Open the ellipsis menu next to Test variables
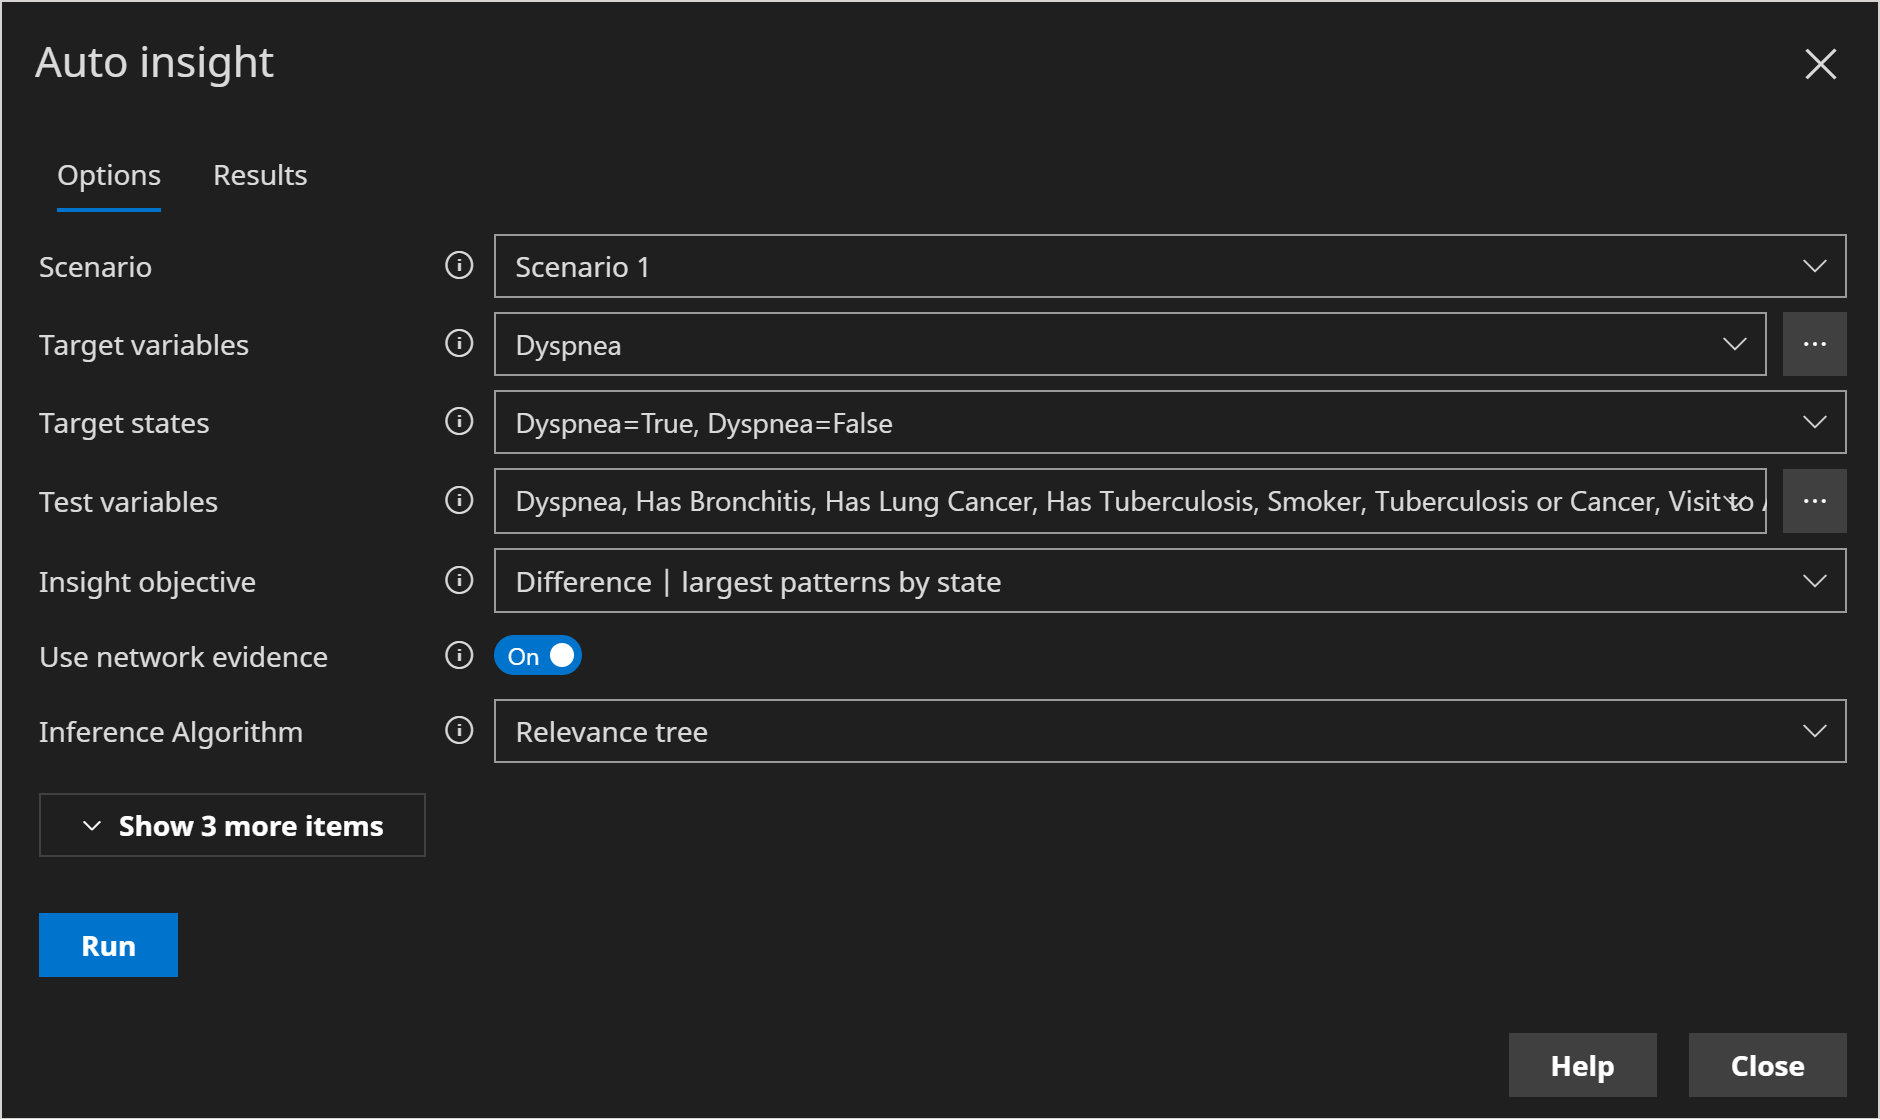This screenshot has width=1880, height=1120. coord(1815,501)
